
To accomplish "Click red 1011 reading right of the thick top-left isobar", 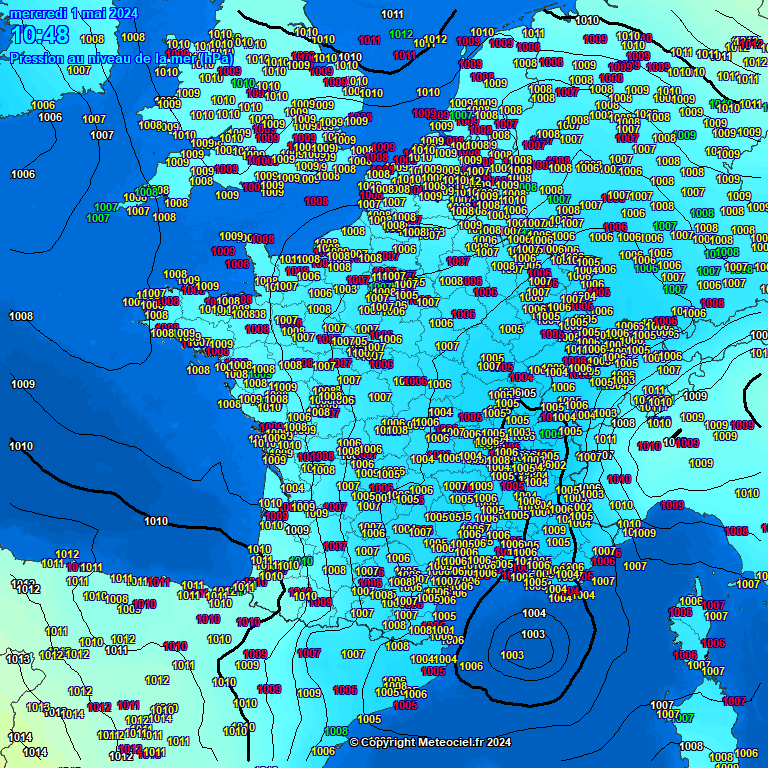I will tap(369, 40).
